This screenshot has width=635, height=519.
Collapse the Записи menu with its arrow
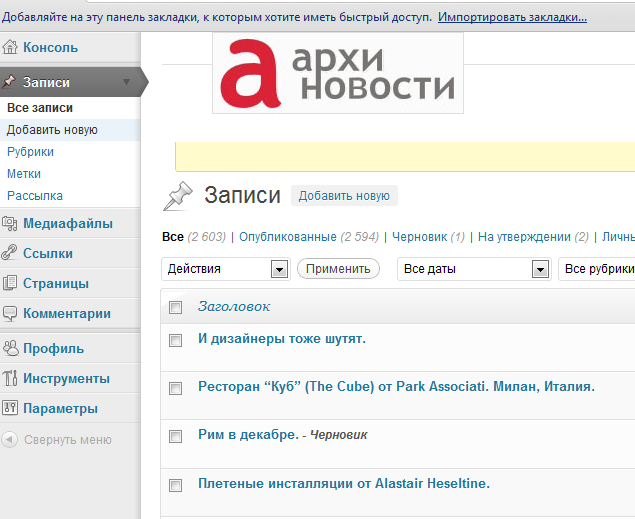click(x=126, y=82)
